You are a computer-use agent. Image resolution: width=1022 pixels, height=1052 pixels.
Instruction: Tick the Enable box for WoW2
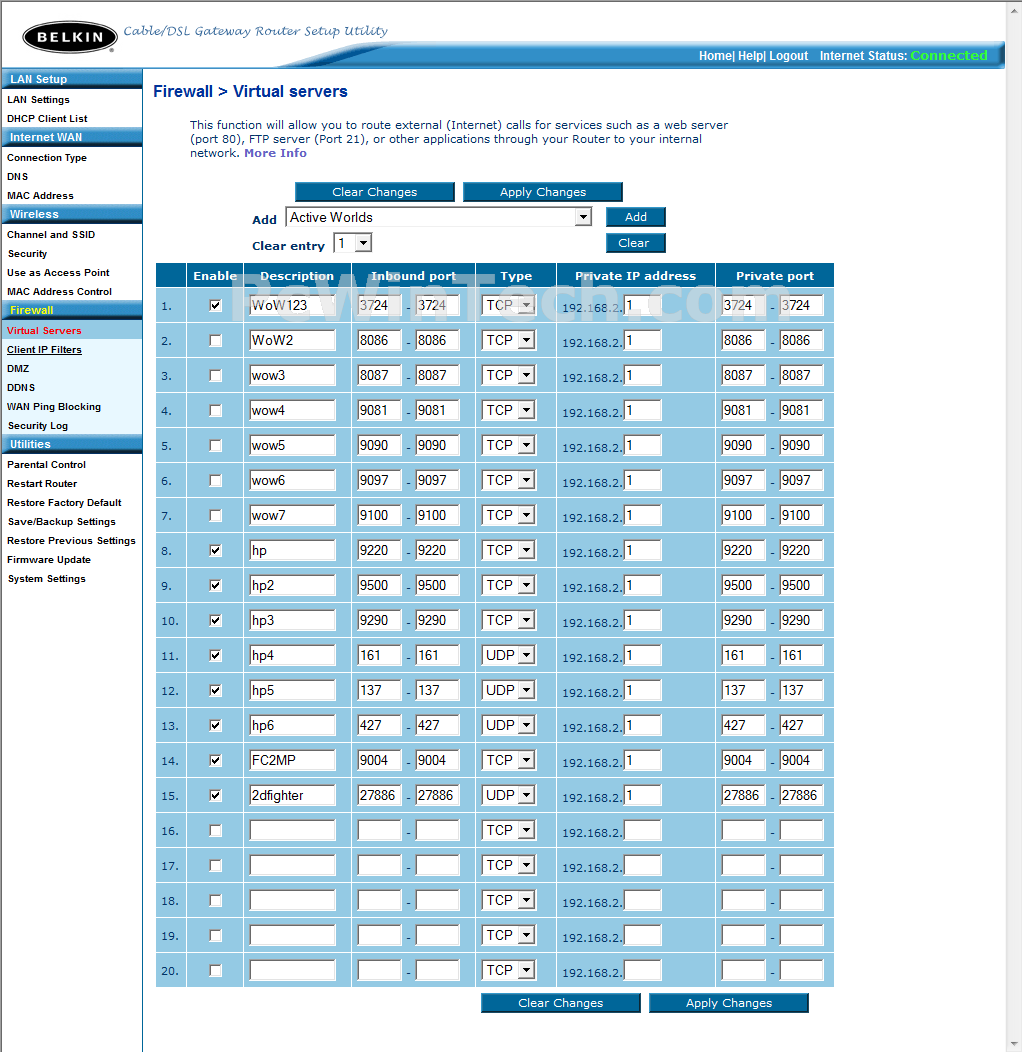[215, 340]
